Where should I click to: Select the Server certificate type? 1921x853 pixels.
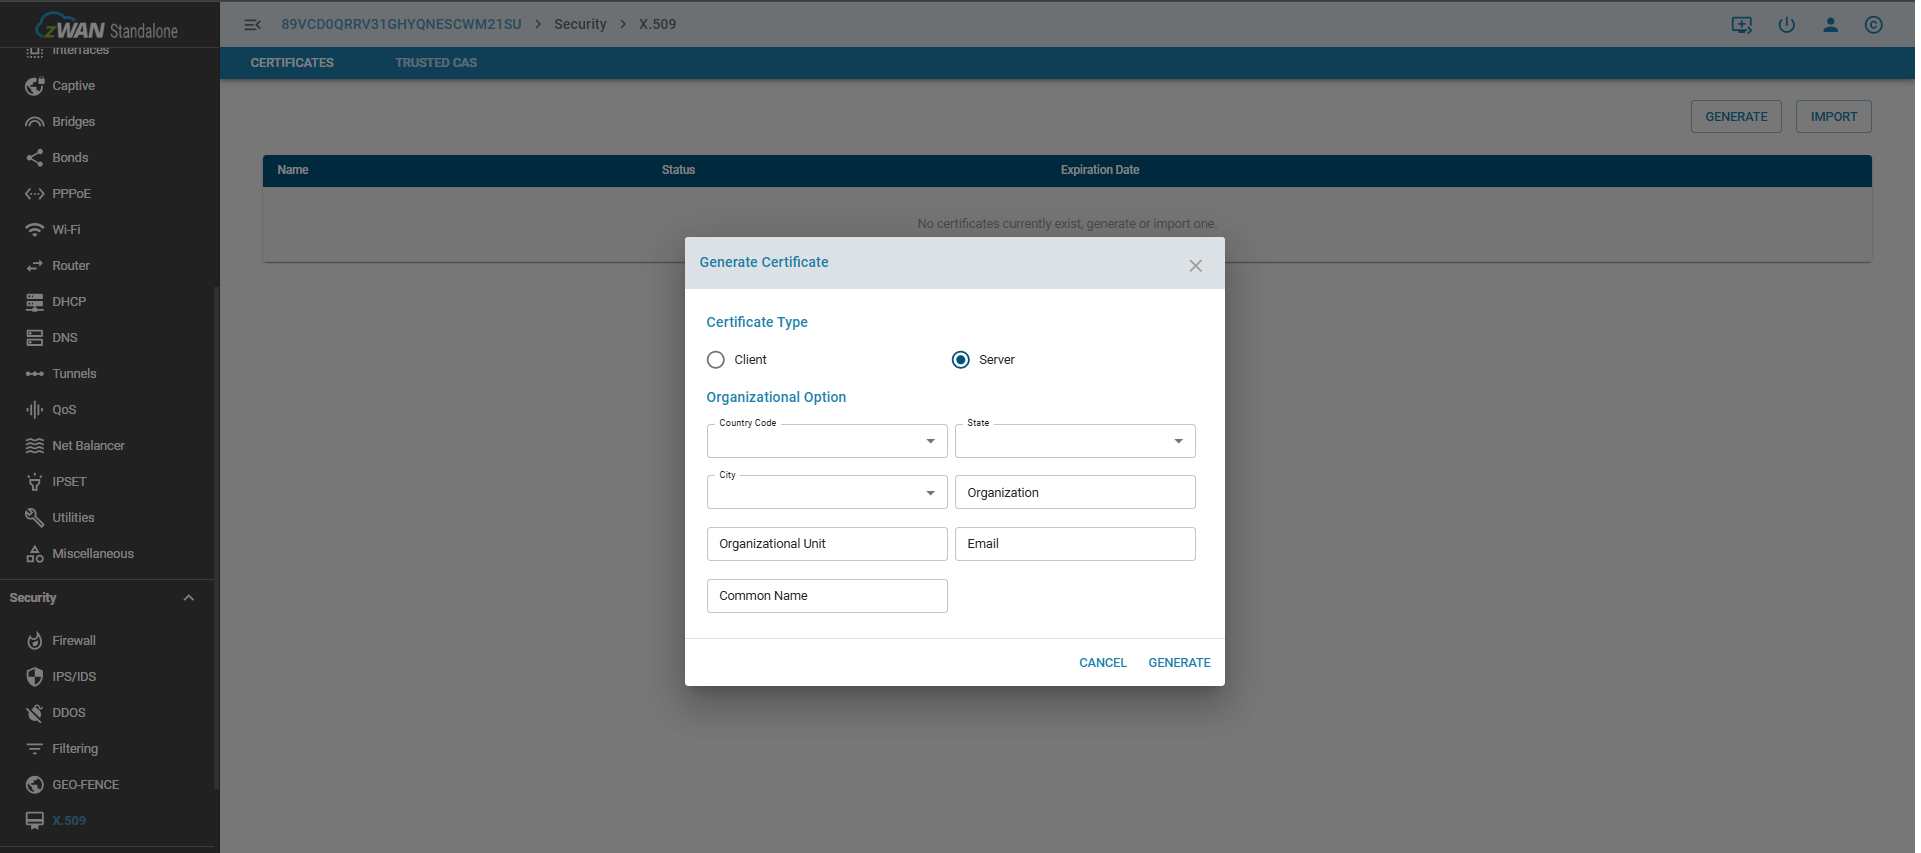click(x=961, y=360)
